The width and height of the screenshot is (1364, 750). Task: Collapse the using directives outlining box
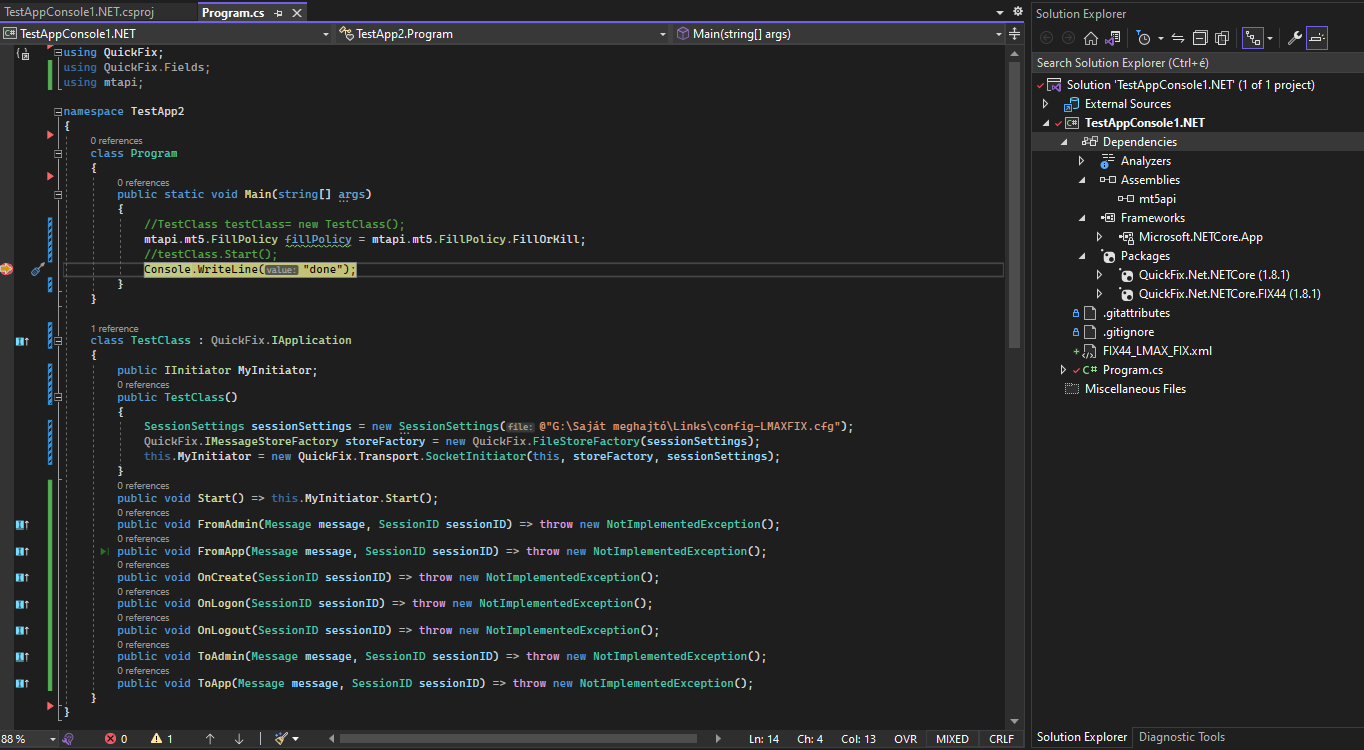coord(57,52)
